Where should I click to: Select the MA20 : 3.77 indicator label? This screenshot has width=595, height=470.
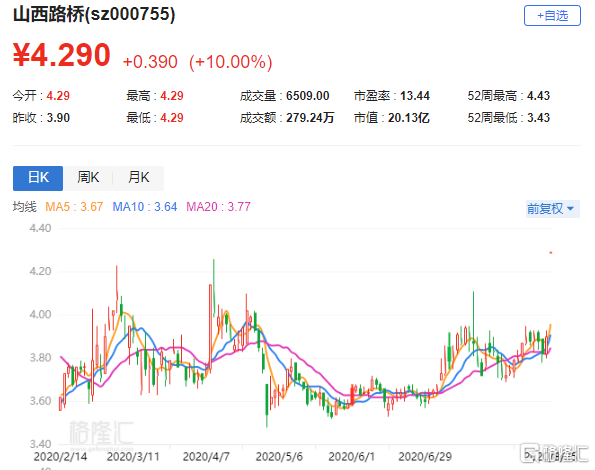(x=219, y=207)
